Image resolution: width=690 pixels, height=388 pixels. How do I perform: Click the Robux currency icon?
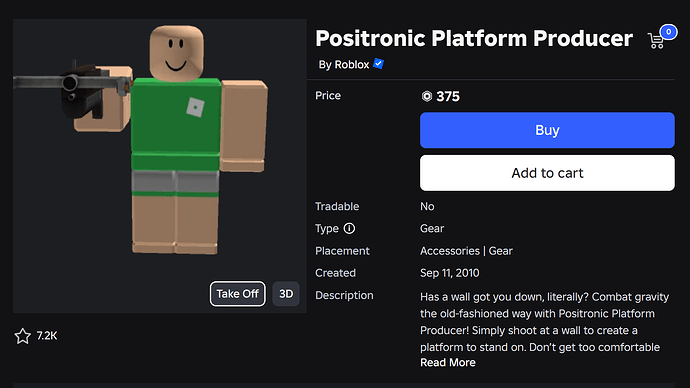pos(426,96)
